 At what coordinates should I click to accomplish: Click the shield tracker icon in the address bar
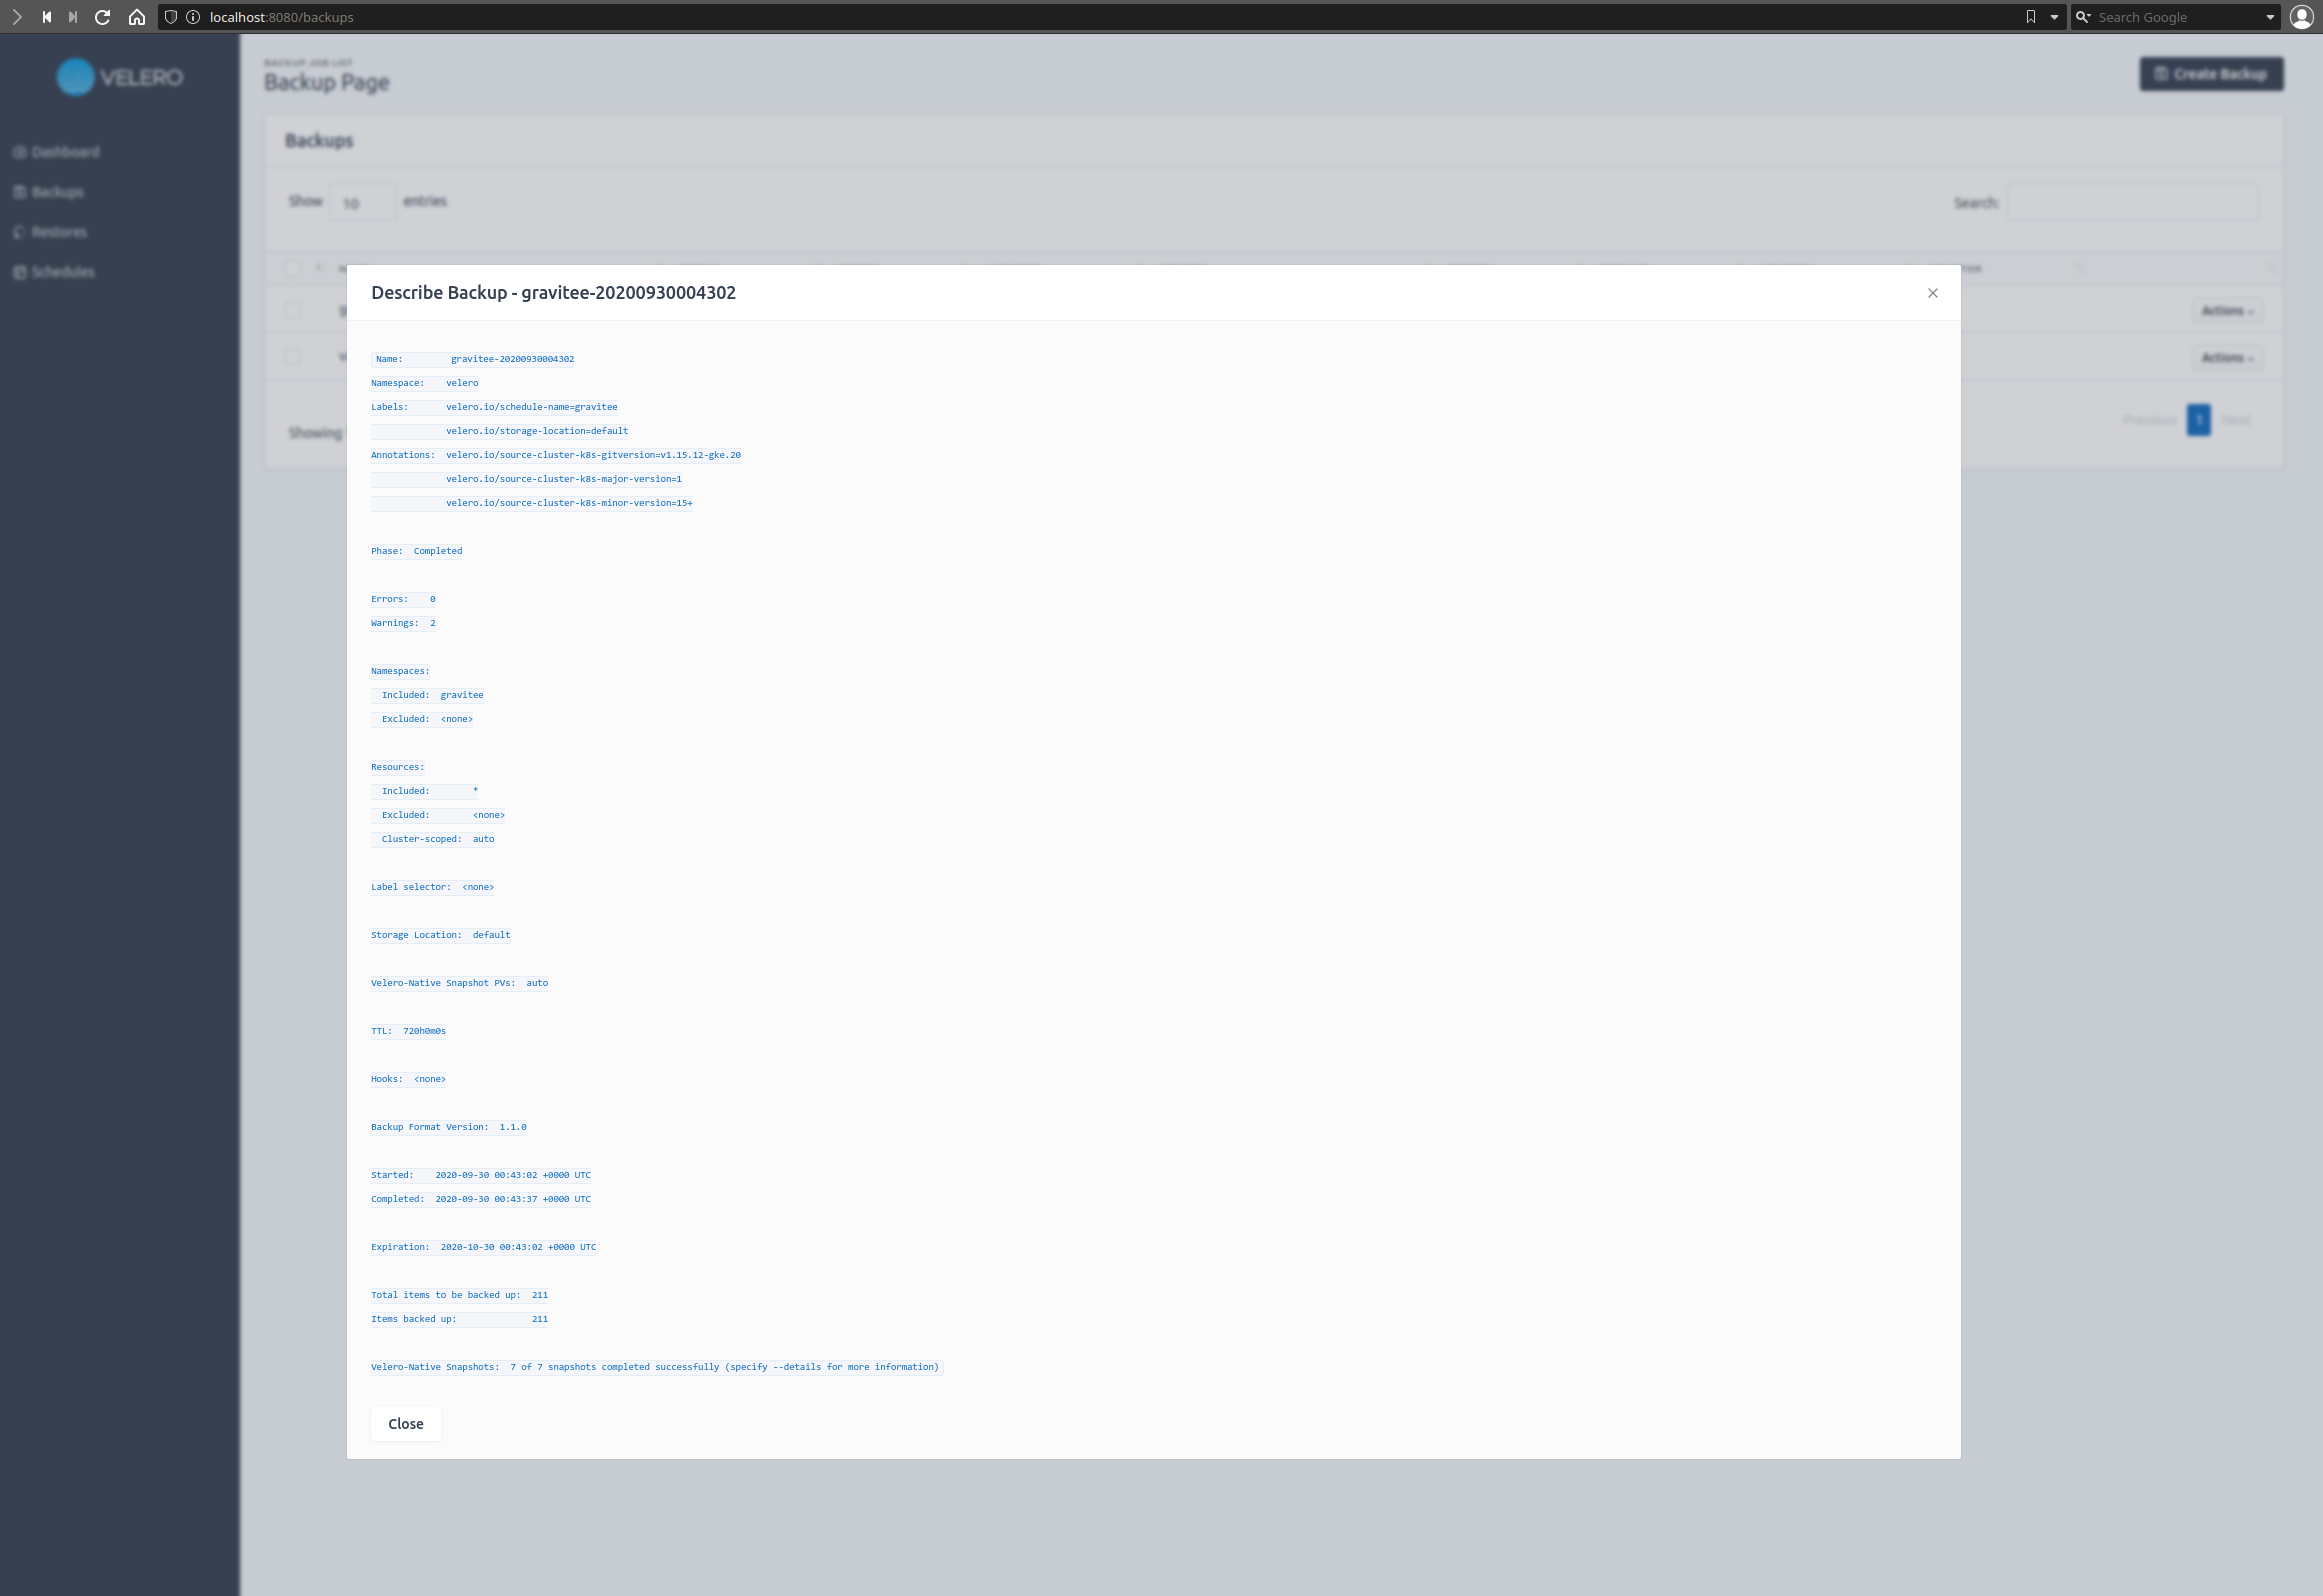pos(171,17)
